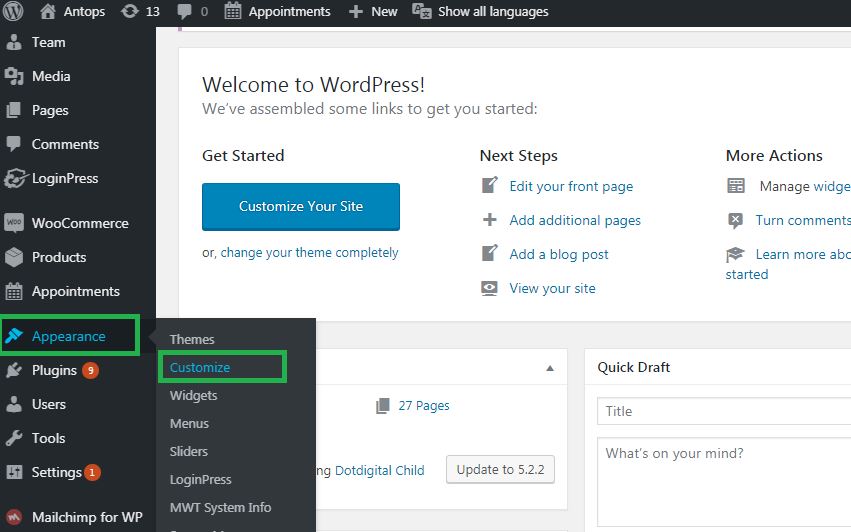Open LoginPress in the Appearance submenu
The height and width of the screenshot is (532, 851).
tap(200, 479)
